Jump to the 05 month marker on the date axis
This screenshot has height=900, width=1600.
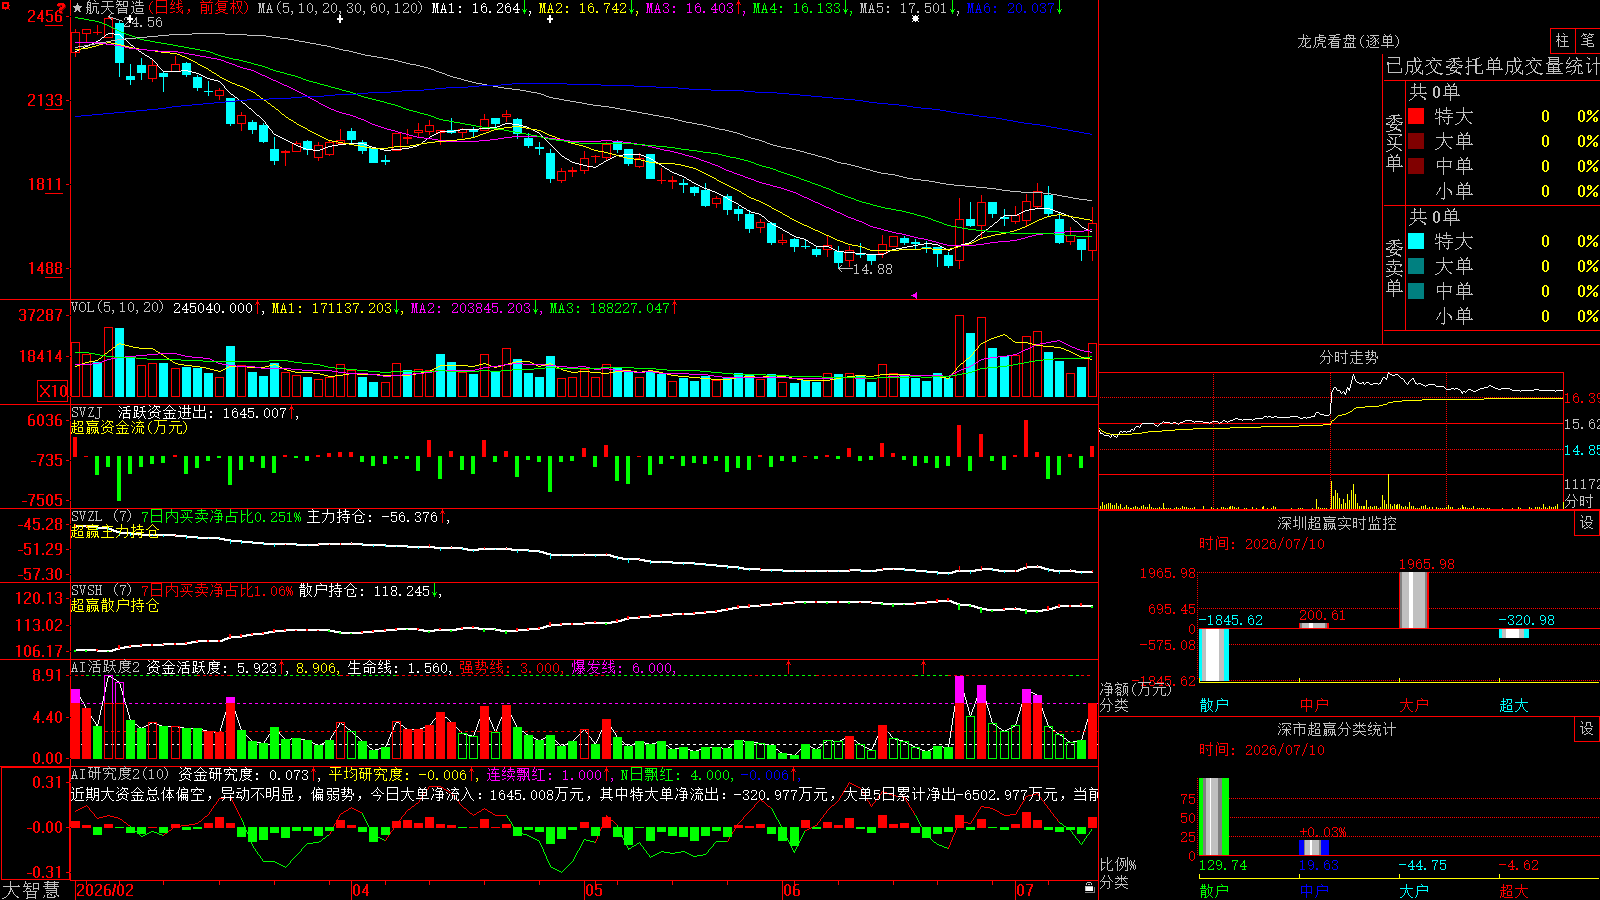point(594,890)
